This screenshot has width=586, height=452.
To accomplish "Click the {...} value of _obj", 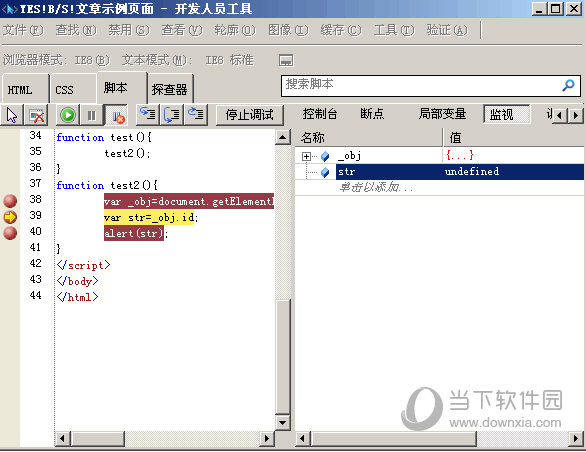I will [x=460, y=155].
